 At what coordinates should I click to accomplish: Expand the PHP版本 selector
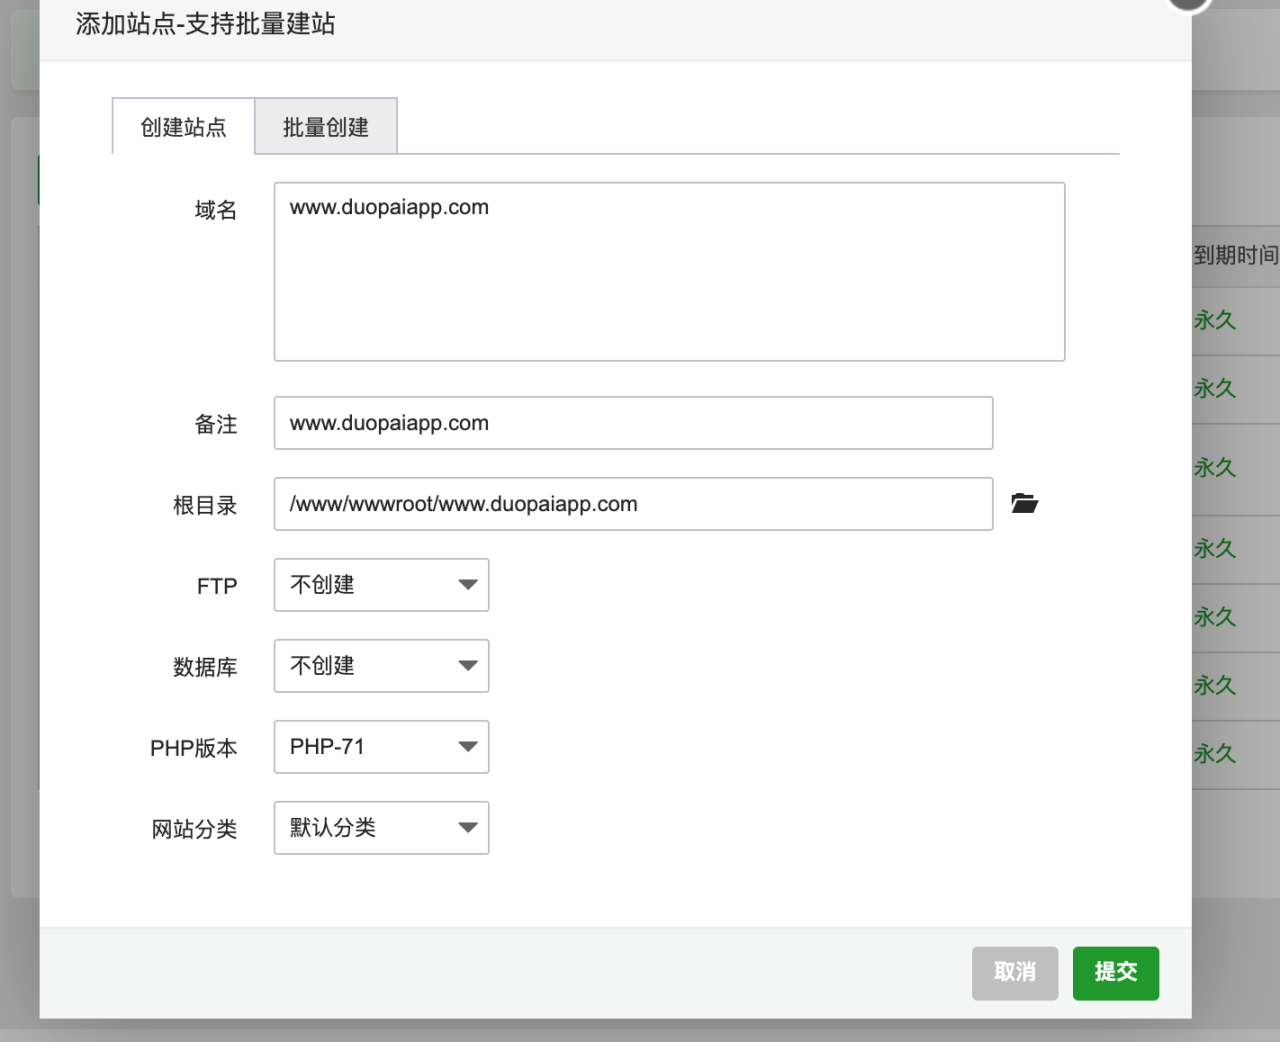(380, 747)
